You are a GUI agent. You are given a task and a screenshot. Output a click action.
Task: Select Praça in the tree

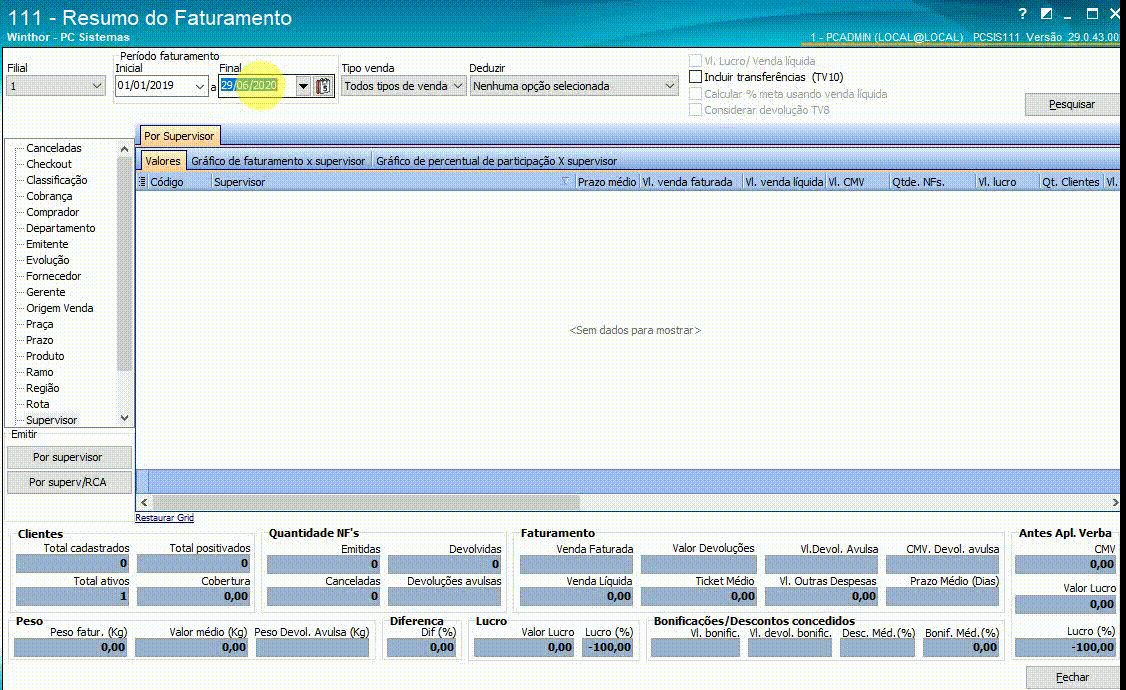coord(39,324)
